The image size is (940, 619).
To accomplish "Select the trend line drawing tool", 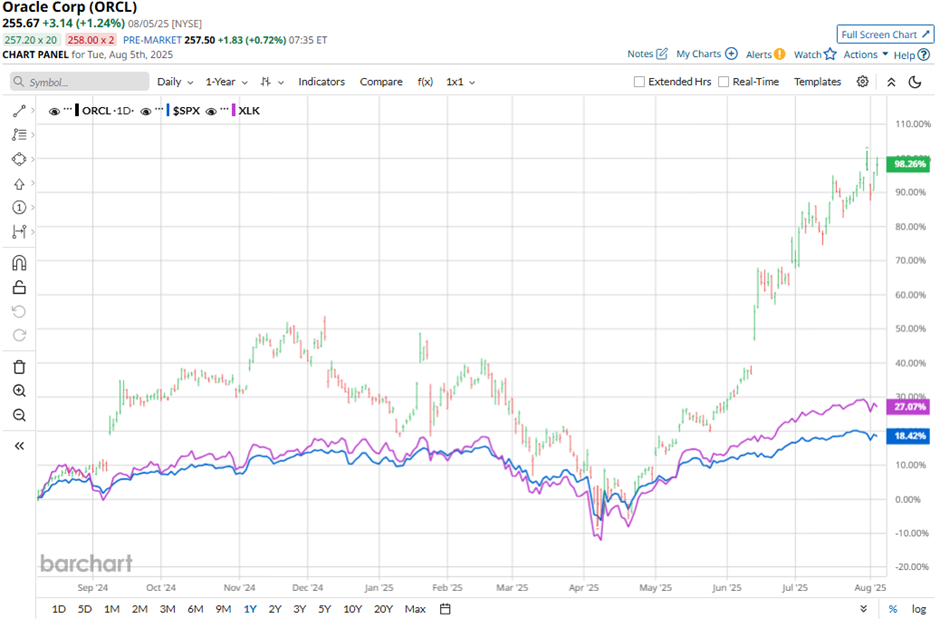I will pyautogui.click(x=19, y=111).
